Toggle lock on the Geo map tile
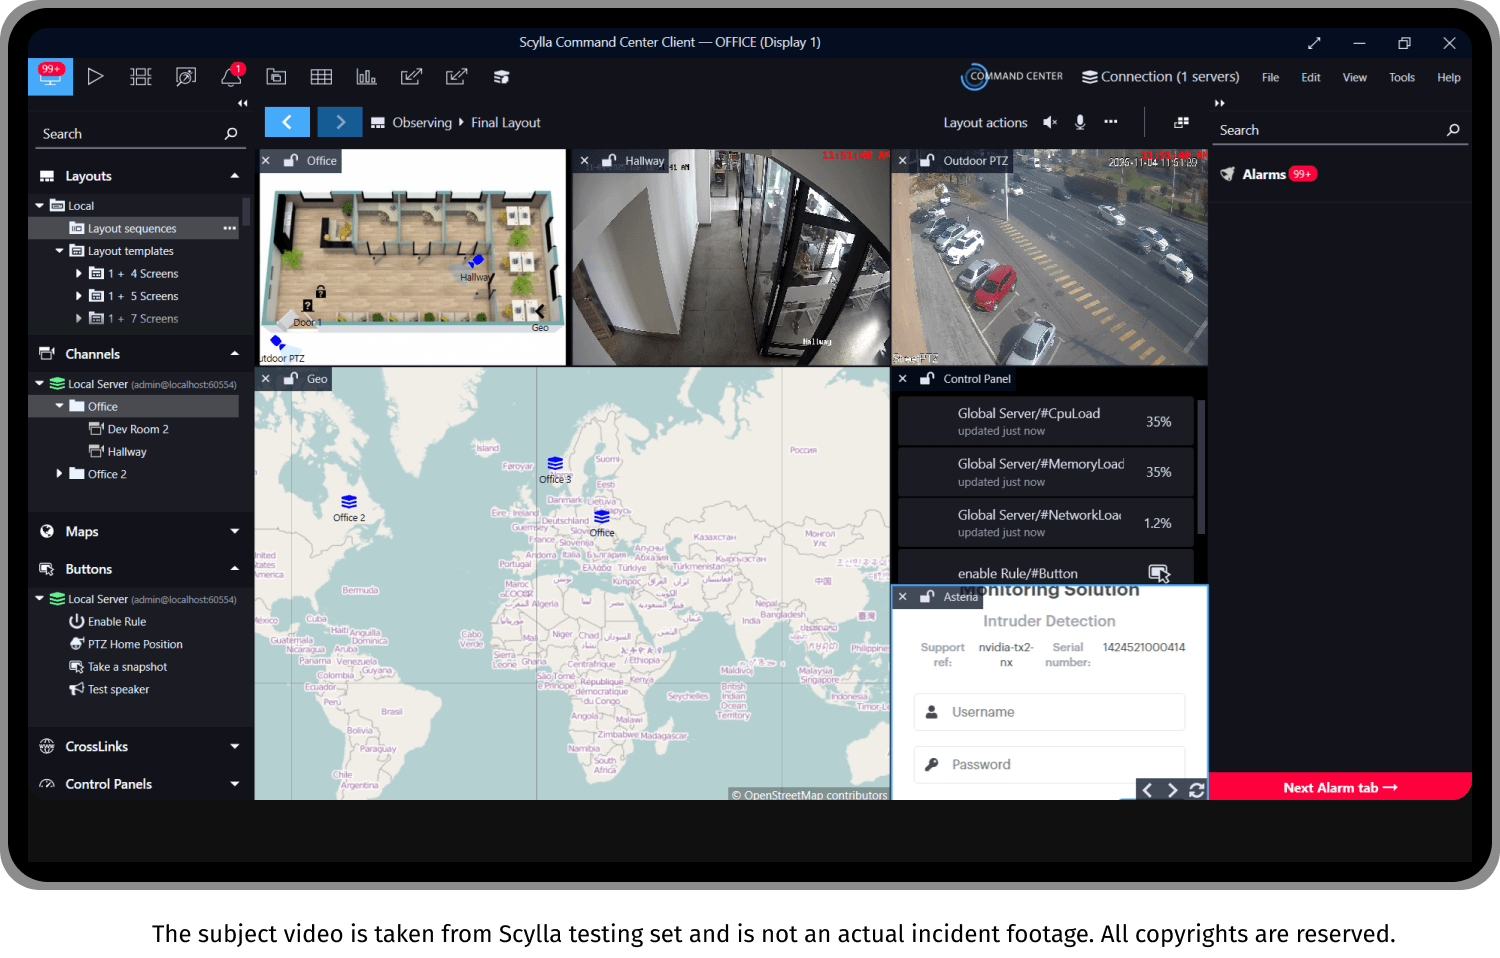1500x958 pixels. (x=291, y=379)
